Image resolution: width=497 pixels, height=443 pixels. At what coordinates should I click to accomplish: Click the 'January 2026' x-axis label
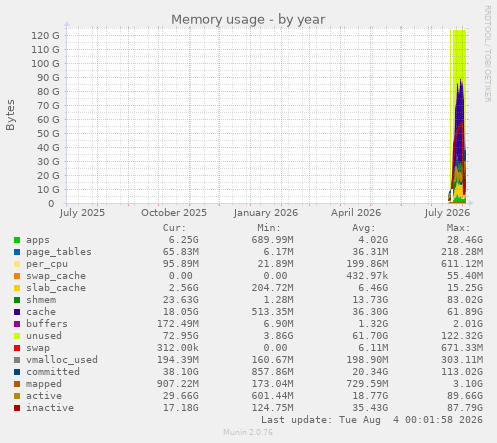[x=266, y=213]
